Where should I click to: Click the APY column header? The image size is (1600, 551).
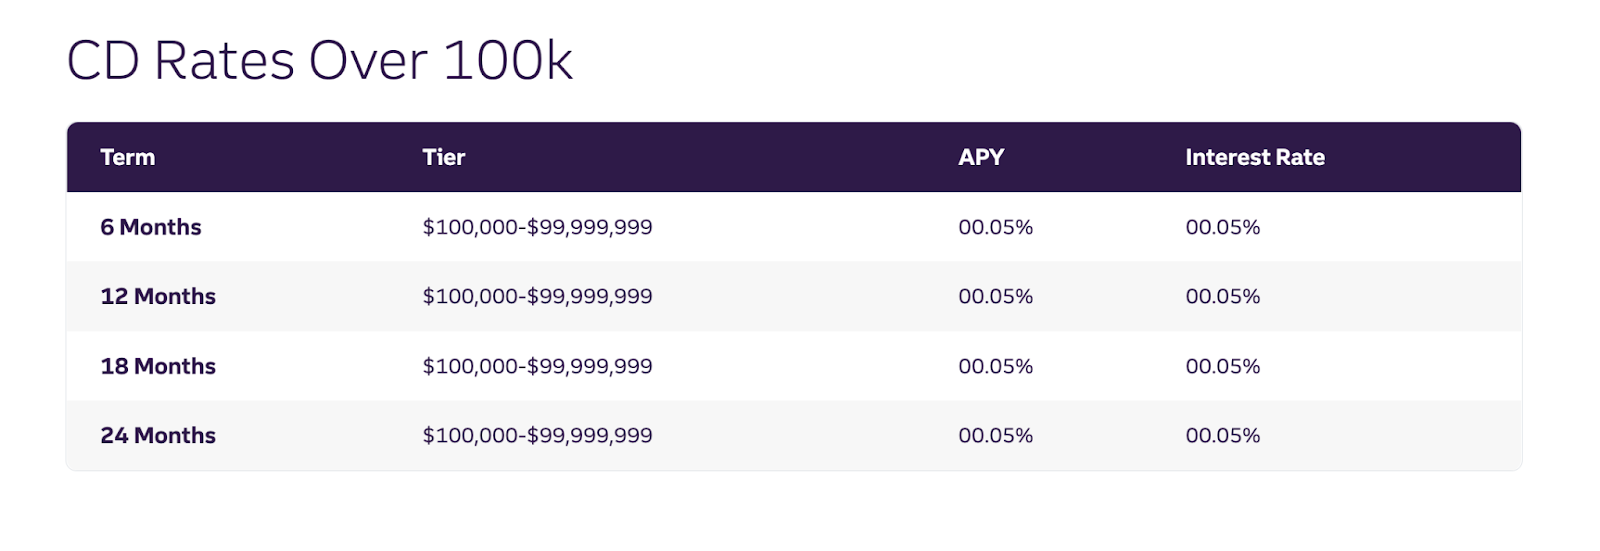click(x=981, y=157)
